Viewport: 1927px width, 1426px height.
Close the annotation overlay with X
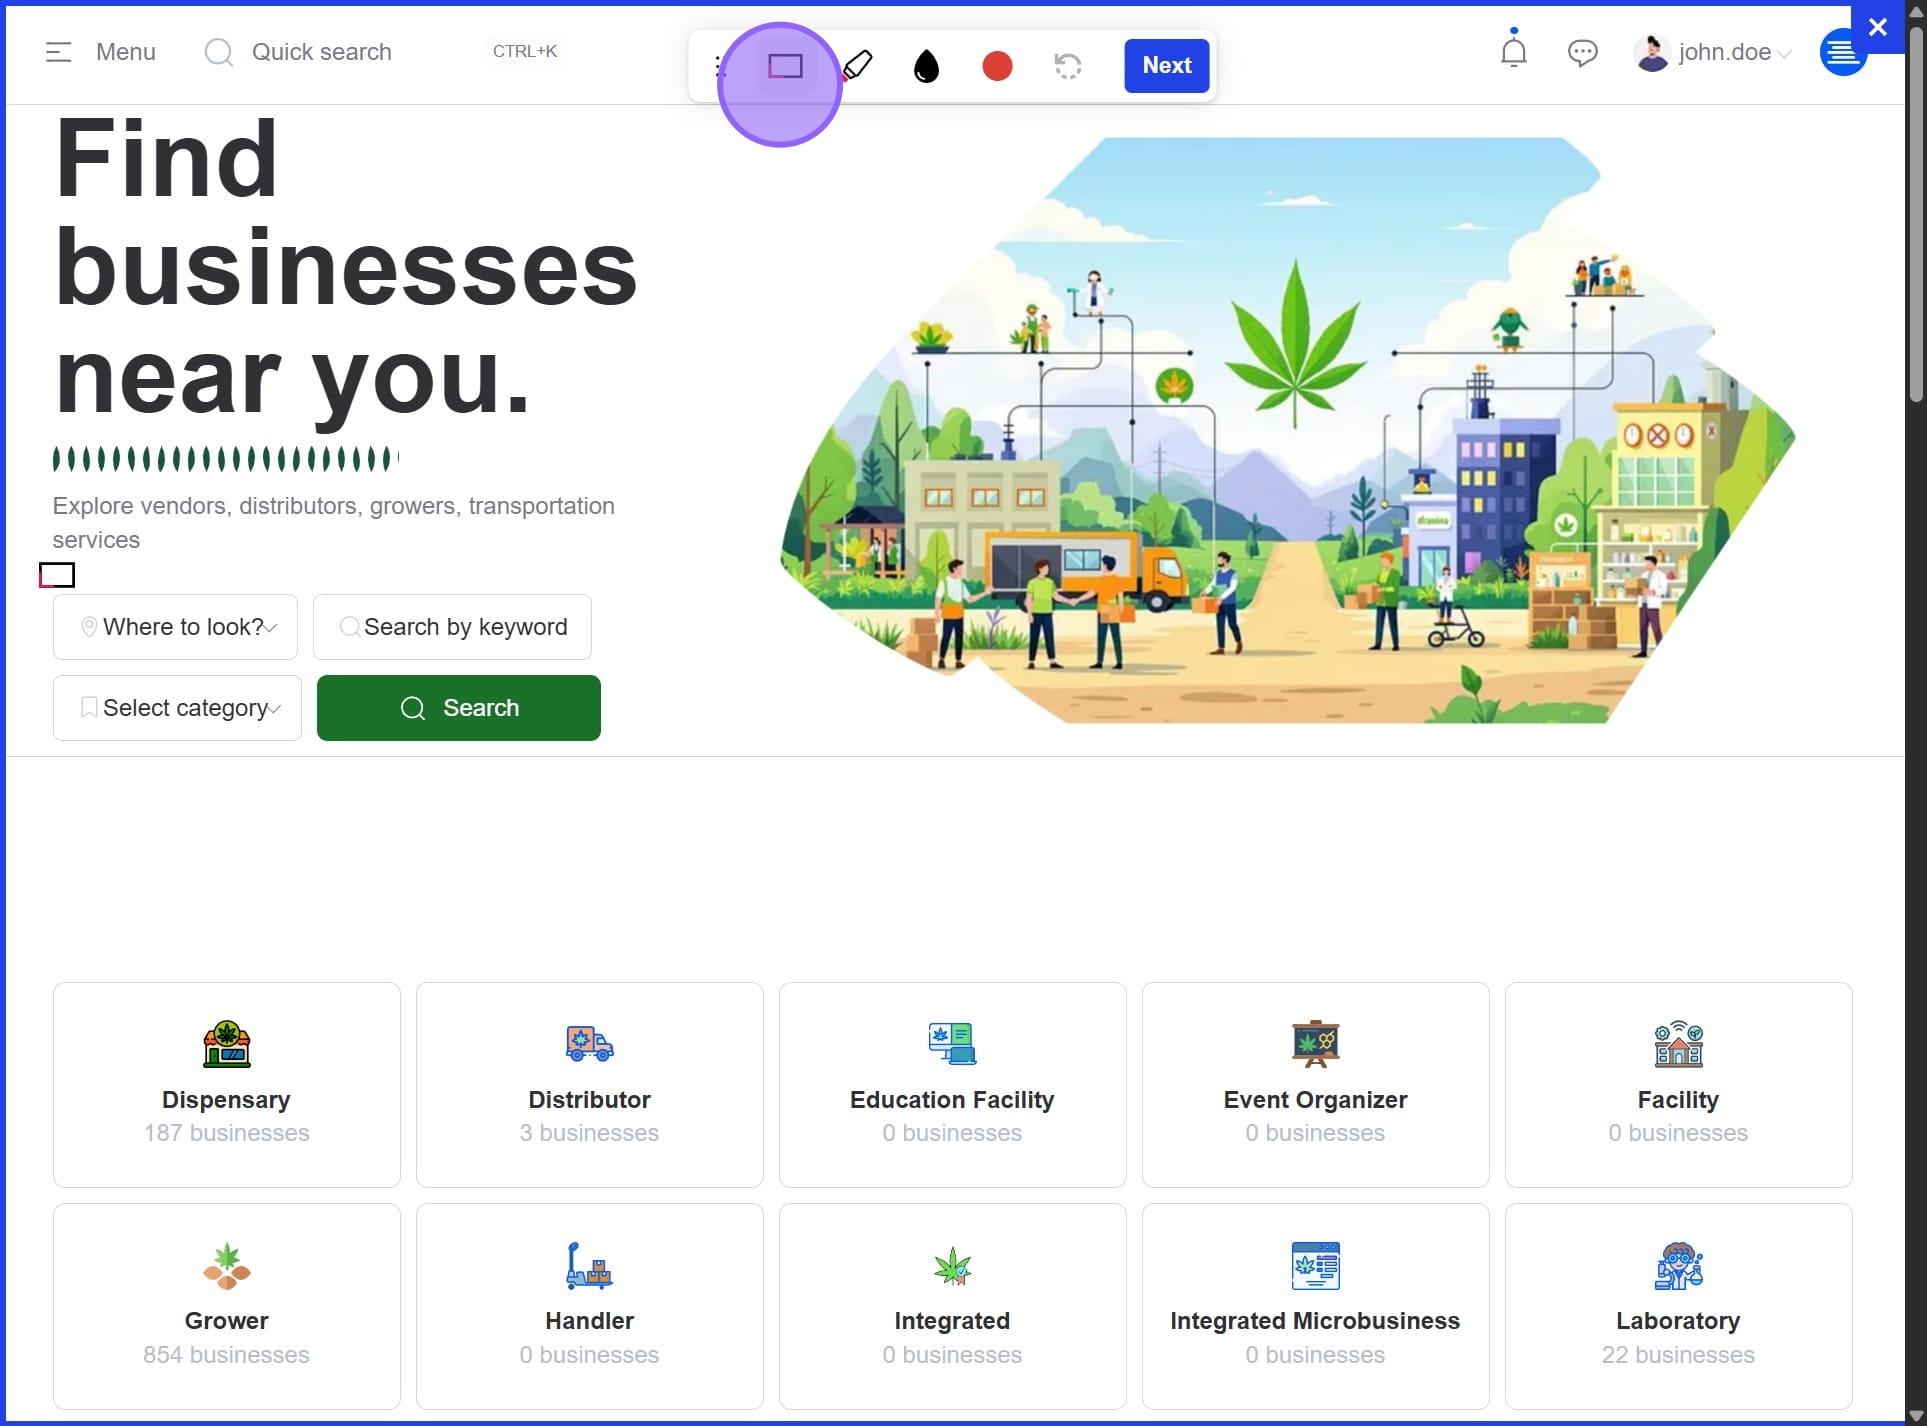[1877, 27]
